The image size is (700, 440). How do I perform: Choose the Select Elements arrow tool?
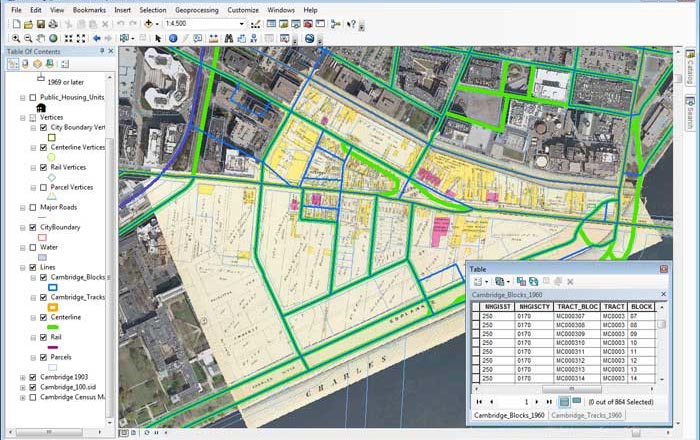pos(158,39)
